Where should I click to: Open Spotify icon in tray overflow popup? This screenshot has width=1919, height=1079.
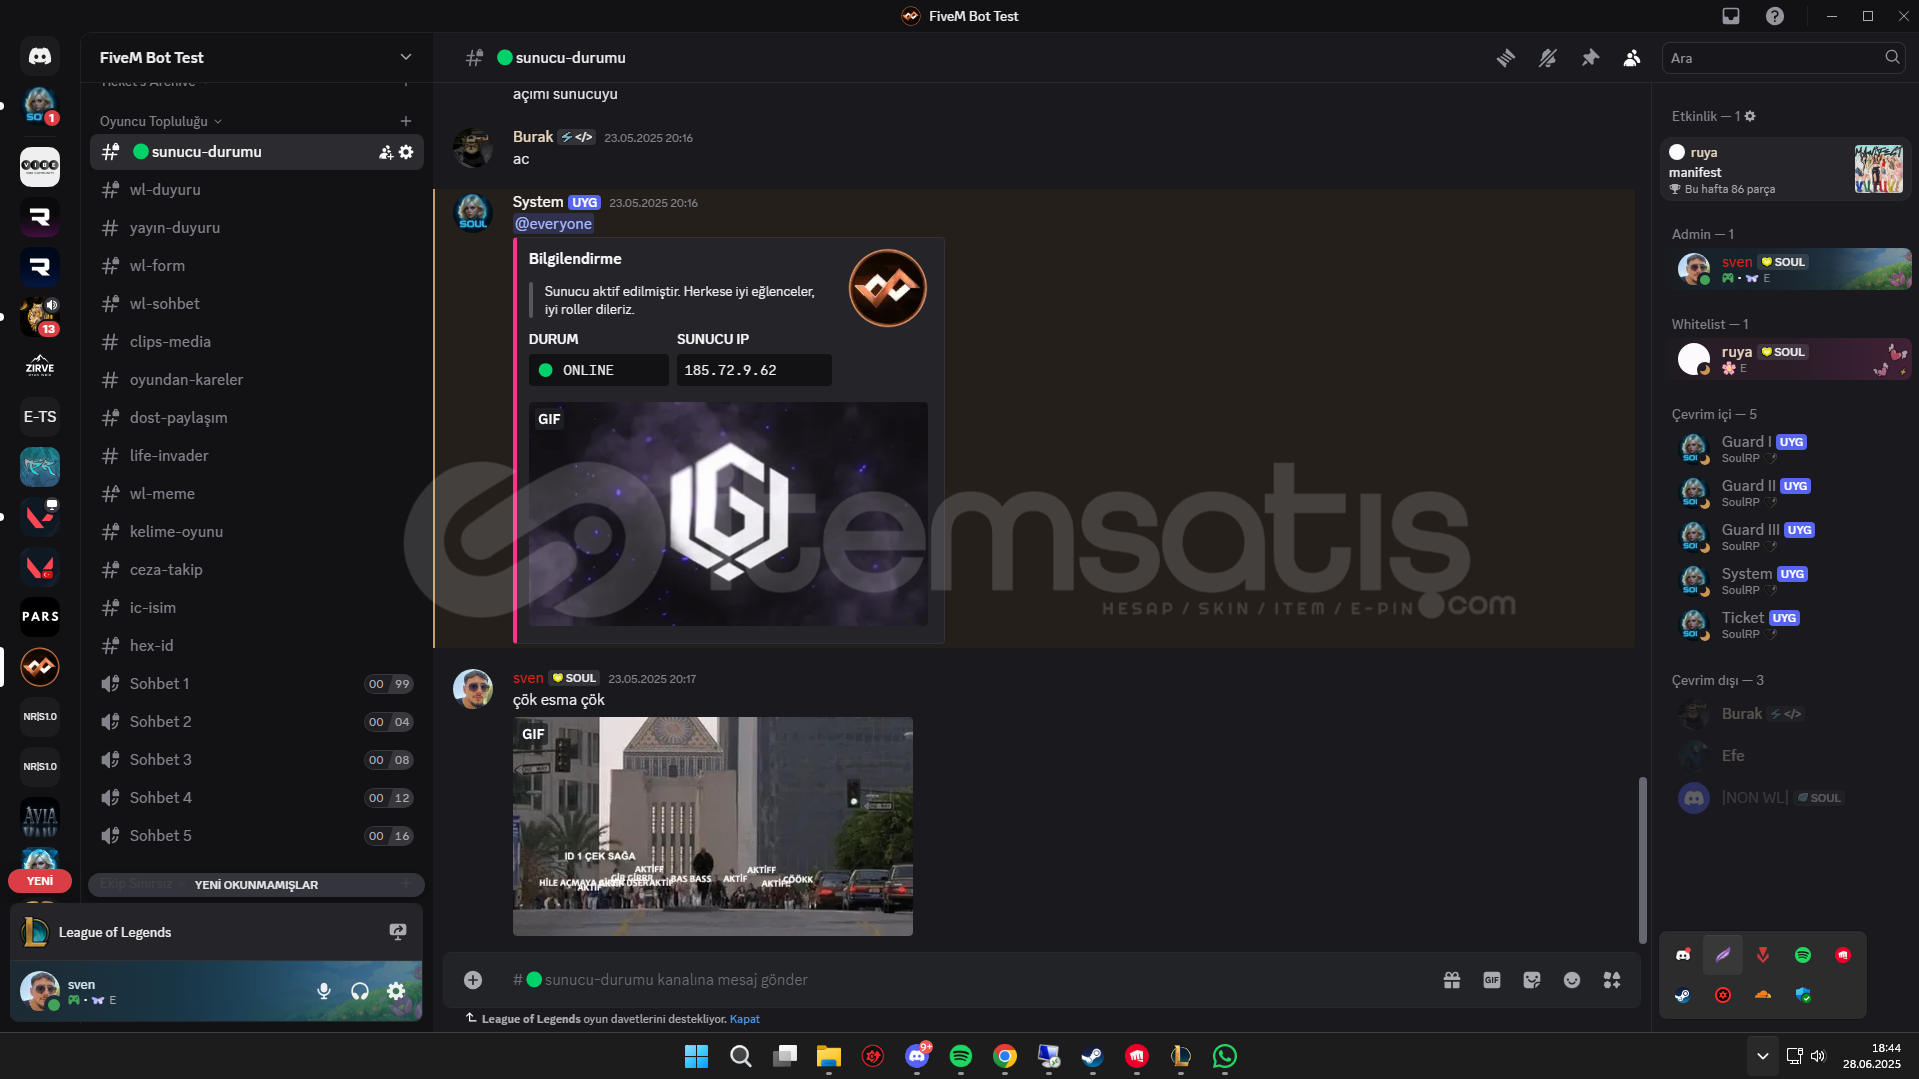point(1803,955)
